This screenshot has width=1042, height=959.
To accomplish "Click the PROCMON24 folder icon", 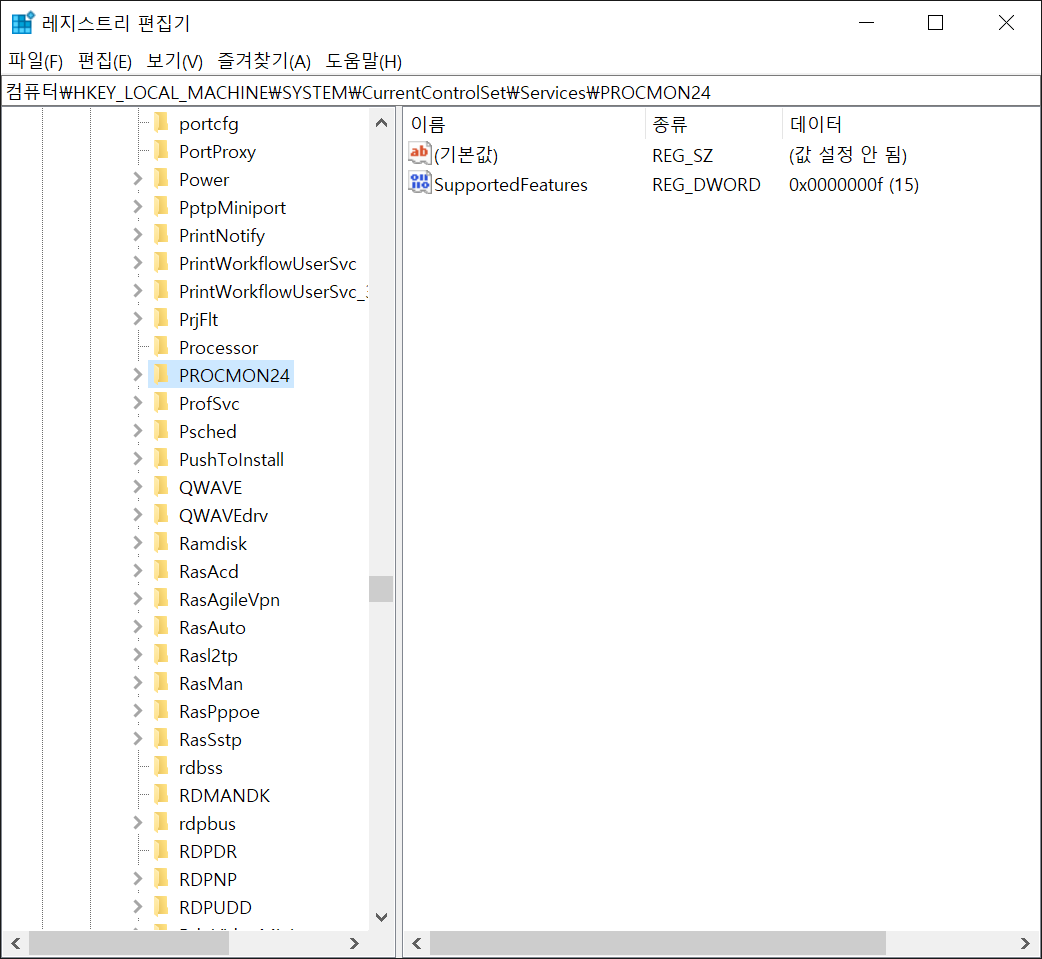I will click(x=161, y=375).
